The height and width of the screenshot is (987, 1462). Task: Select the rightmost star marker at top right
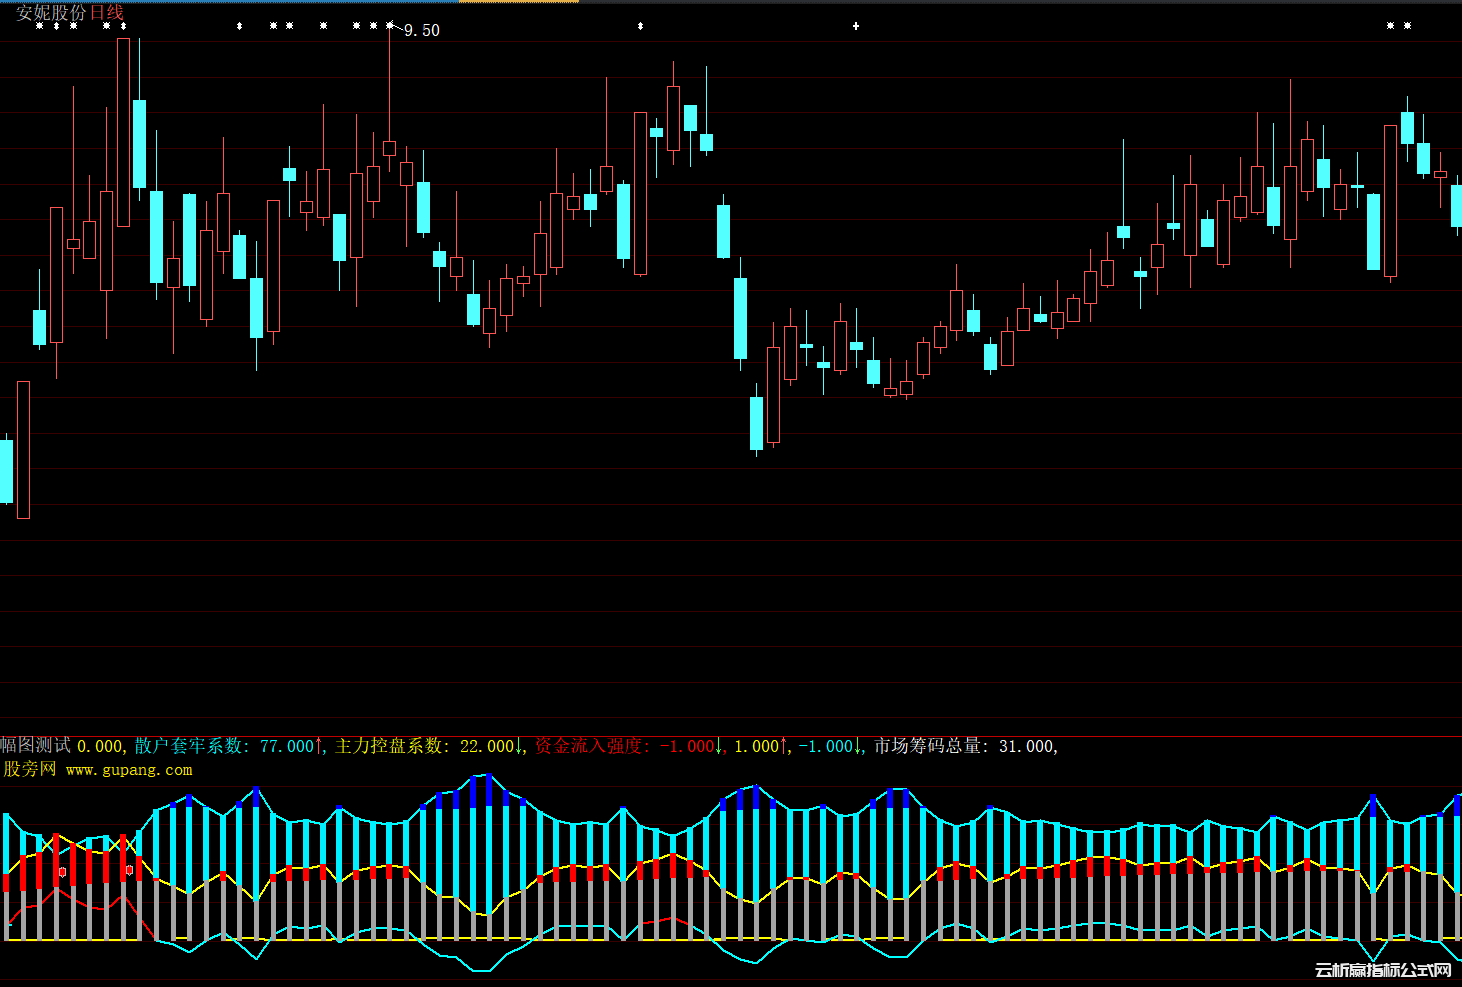click(x=1407, y=26)
